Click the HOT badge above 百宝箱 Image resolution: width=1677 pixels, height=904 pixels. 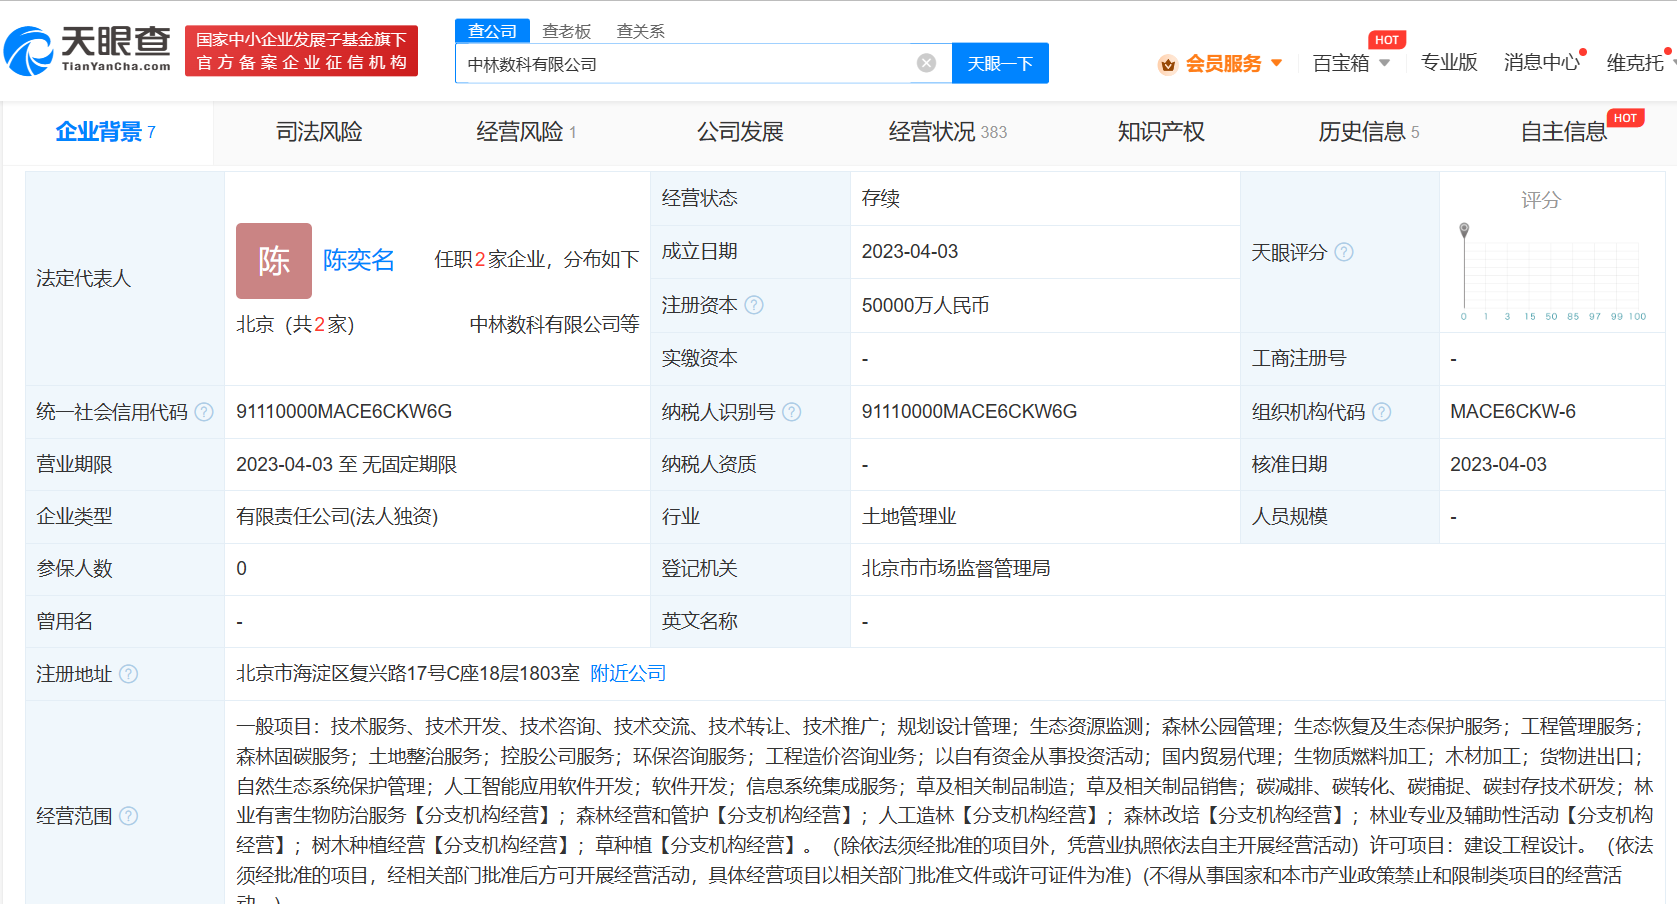[x=1387, y=40]
